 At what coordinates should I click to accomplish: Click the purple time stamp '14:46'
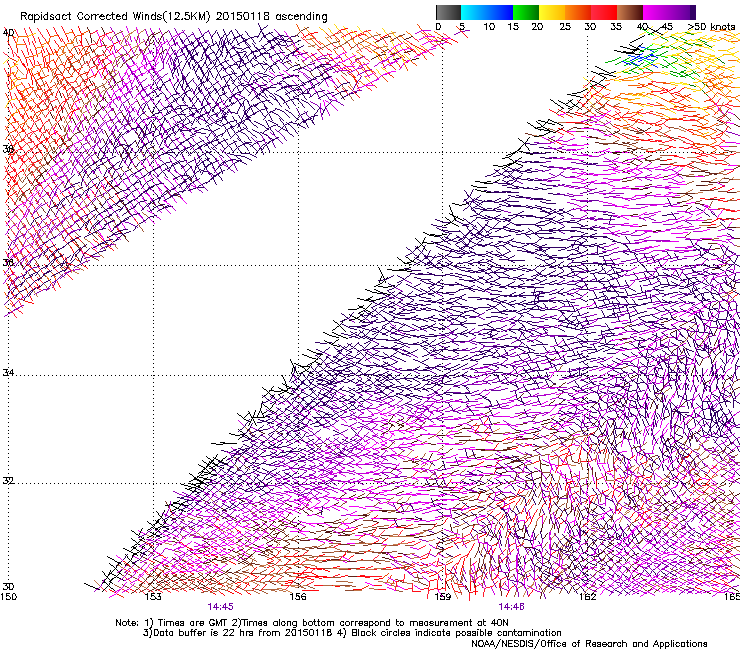click(x=512, y=607)
